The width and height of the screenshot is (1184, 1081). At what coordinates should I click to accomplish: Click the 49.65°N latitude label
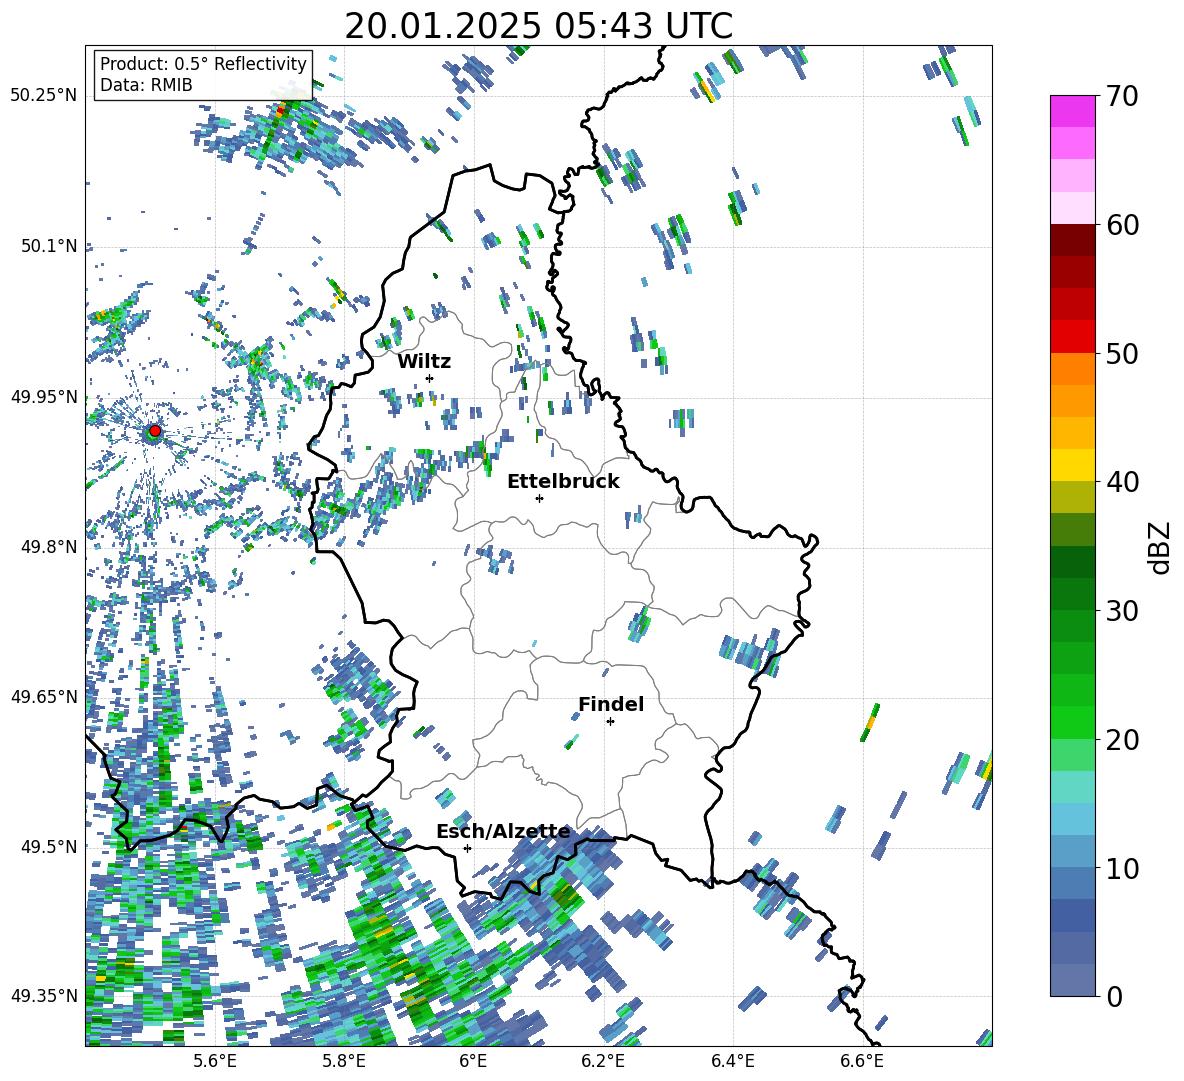click(44, 696)
